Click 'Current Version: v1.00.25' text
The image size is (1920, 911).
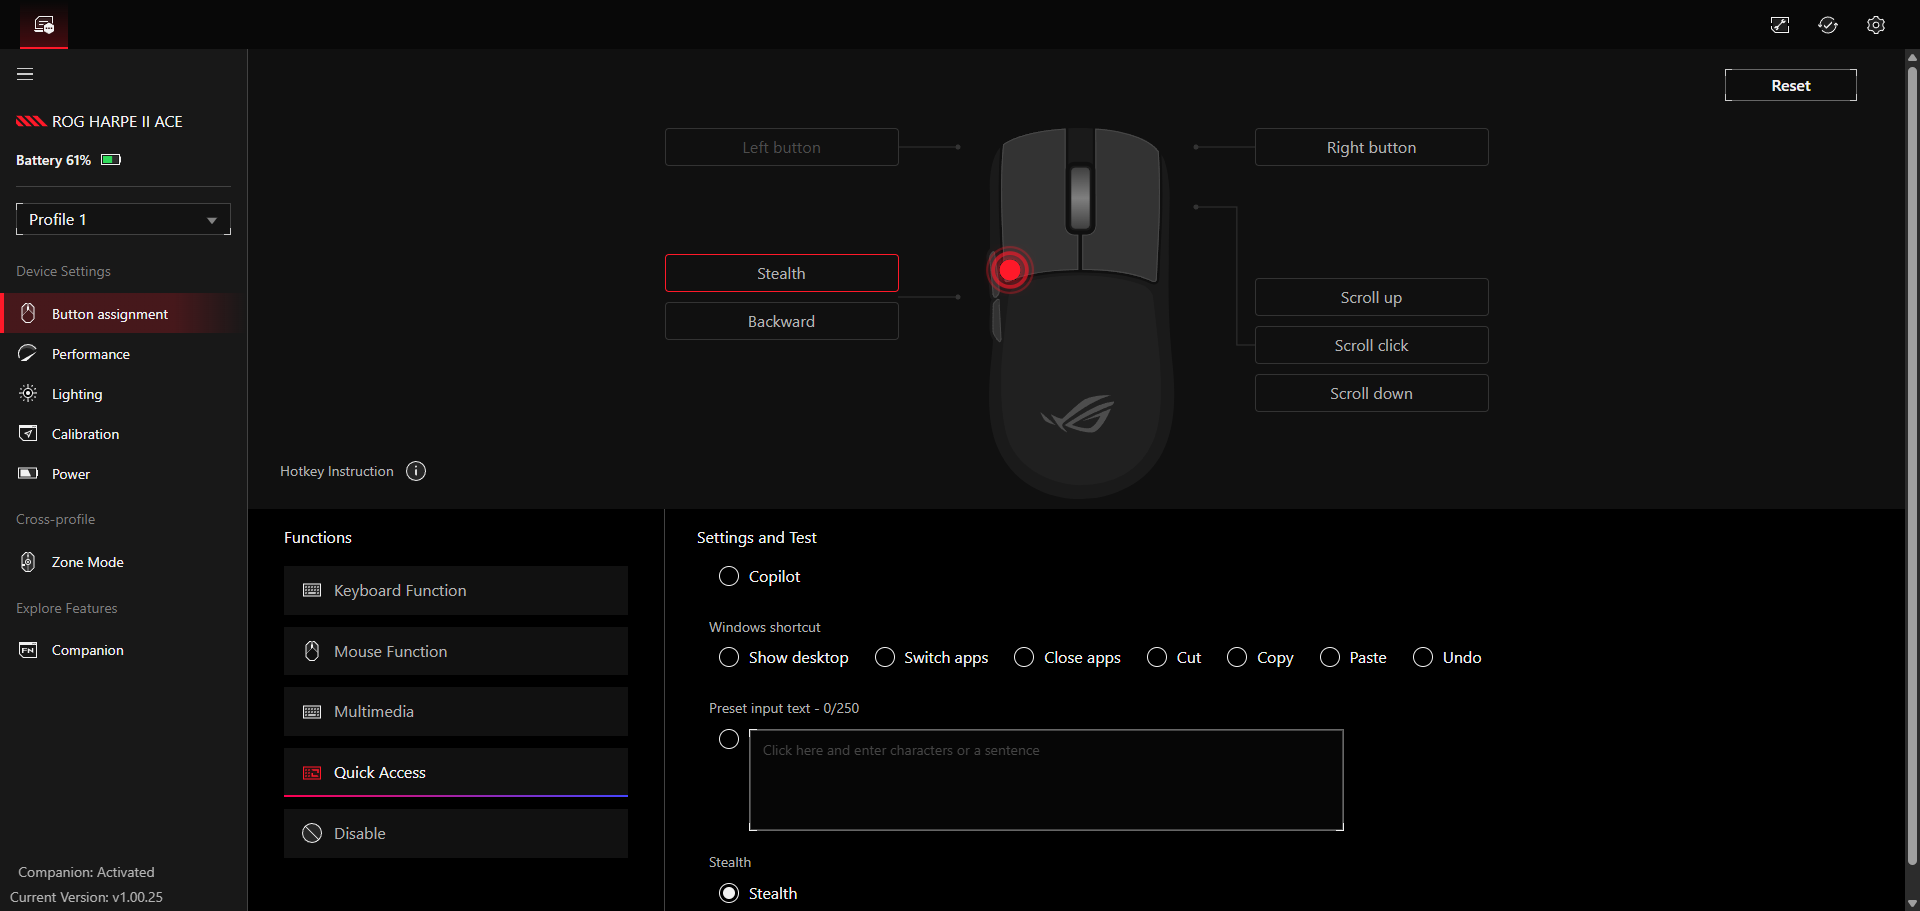pos(86,897)
